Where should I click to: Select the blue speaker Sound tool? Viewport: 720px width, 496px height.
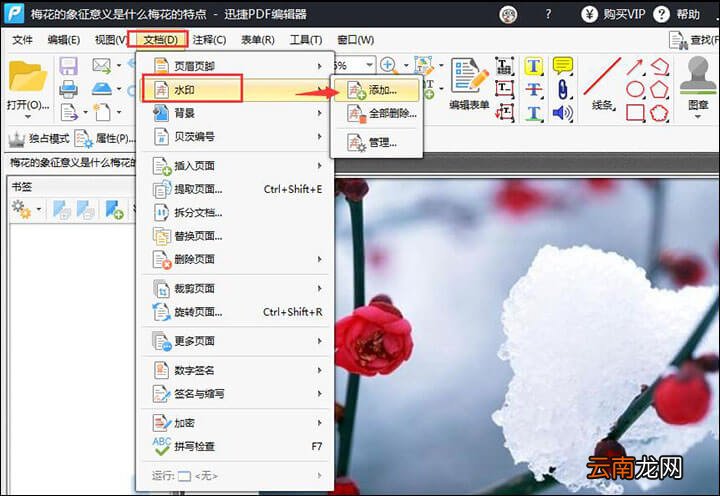click(x=562, y=113)
